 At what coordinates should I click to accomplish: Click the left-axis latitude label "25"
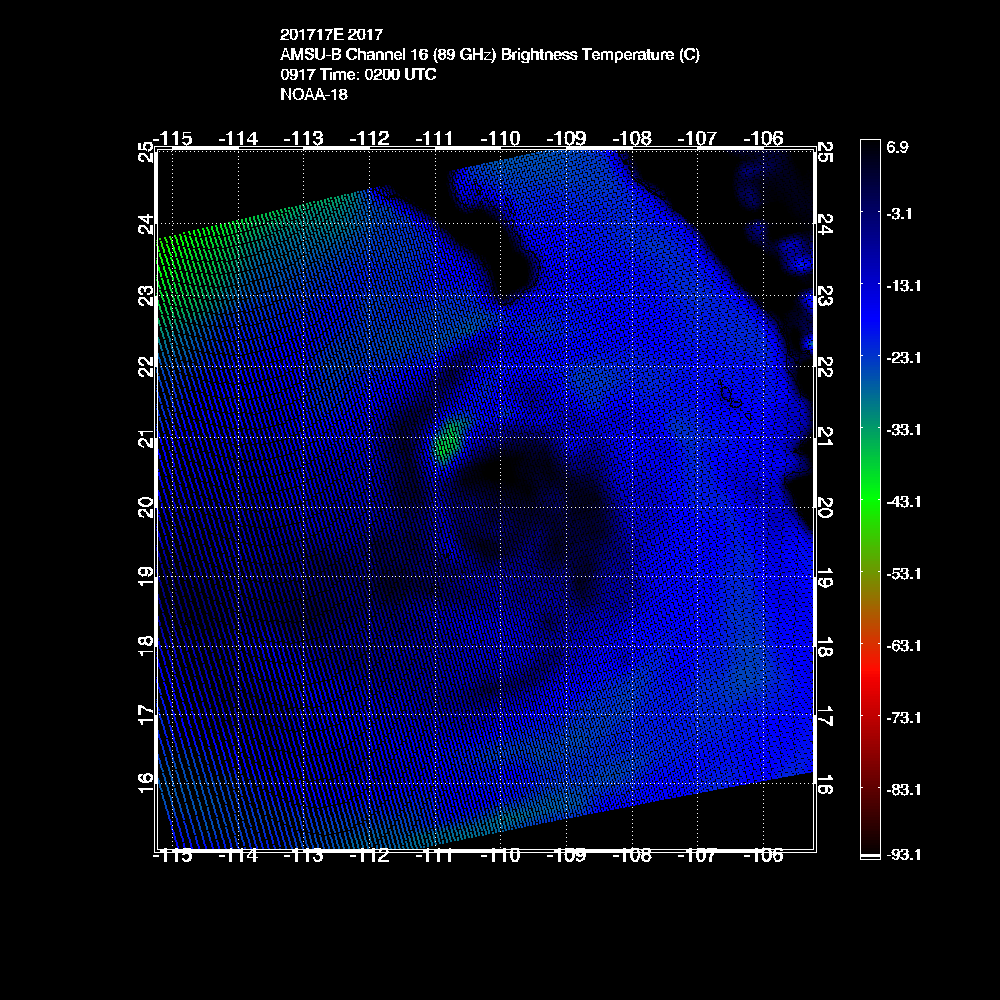[146, 152]
